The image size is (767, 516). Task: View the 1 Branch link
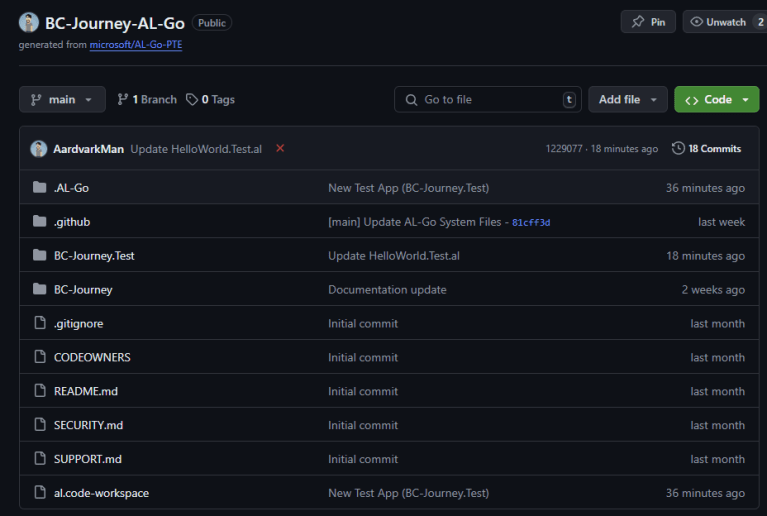(x=147, y=100)
